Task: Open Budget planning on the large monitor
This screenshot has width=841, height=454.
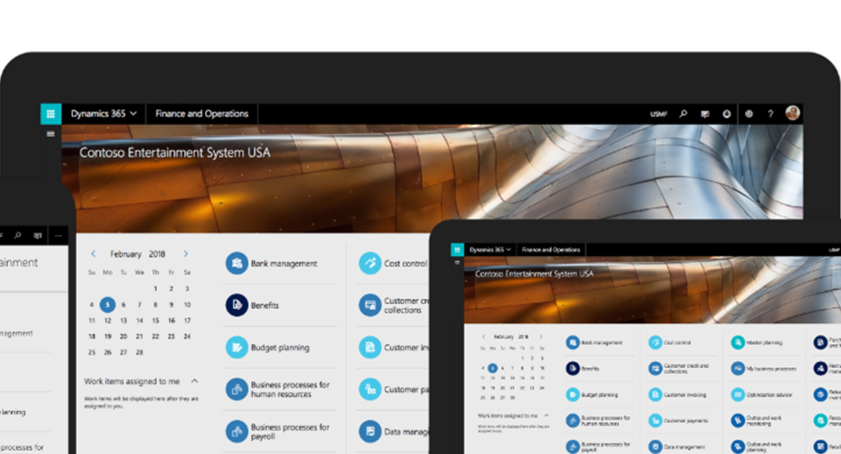Action: [280, 348]
